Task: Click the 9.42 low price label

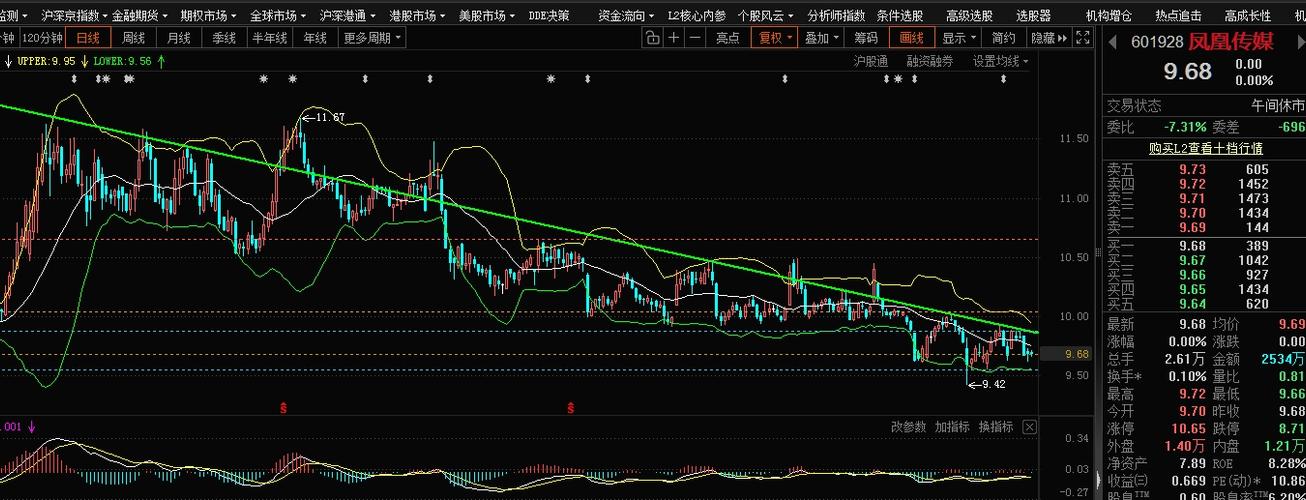Action: 993,384
